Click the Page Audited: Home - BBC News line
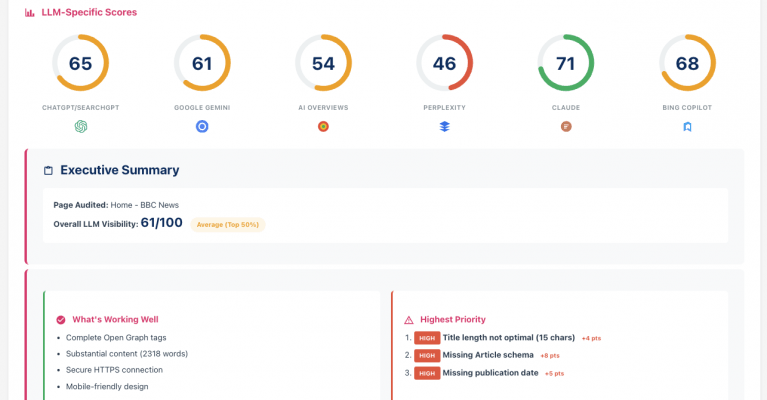Viewport: 767px width, 400px height. point(116,205)
